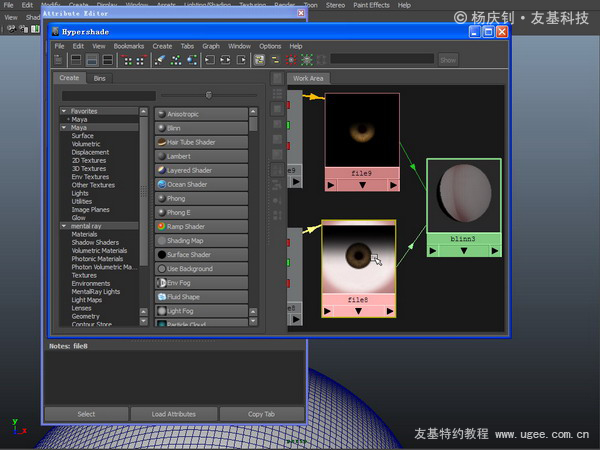Create a Ramp Shader
The image size is (600, 450).
pos(202,227)
